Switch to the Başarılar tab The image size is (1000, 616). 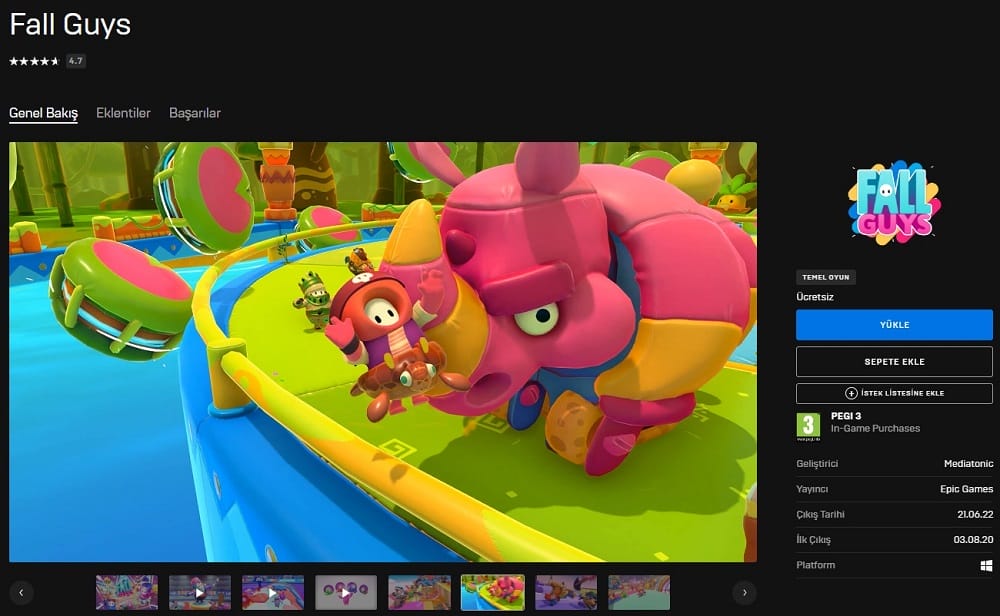(195, 113)
